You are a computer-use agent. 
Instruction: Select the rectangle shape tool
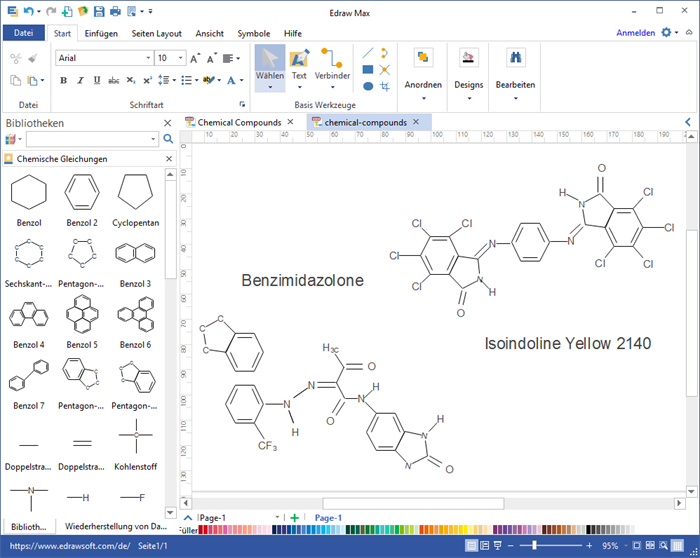pyautogui.click(x=368, y=70)
